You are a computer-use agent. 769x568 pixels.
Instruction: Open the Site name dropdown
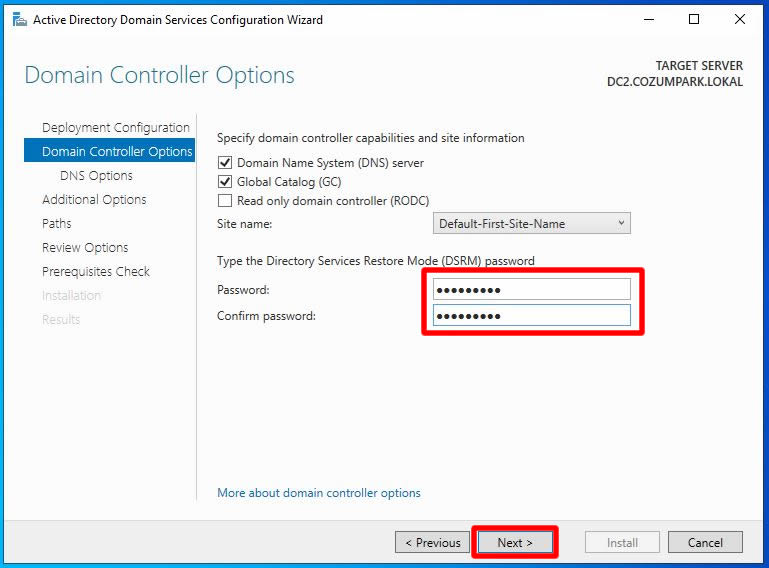531,224
